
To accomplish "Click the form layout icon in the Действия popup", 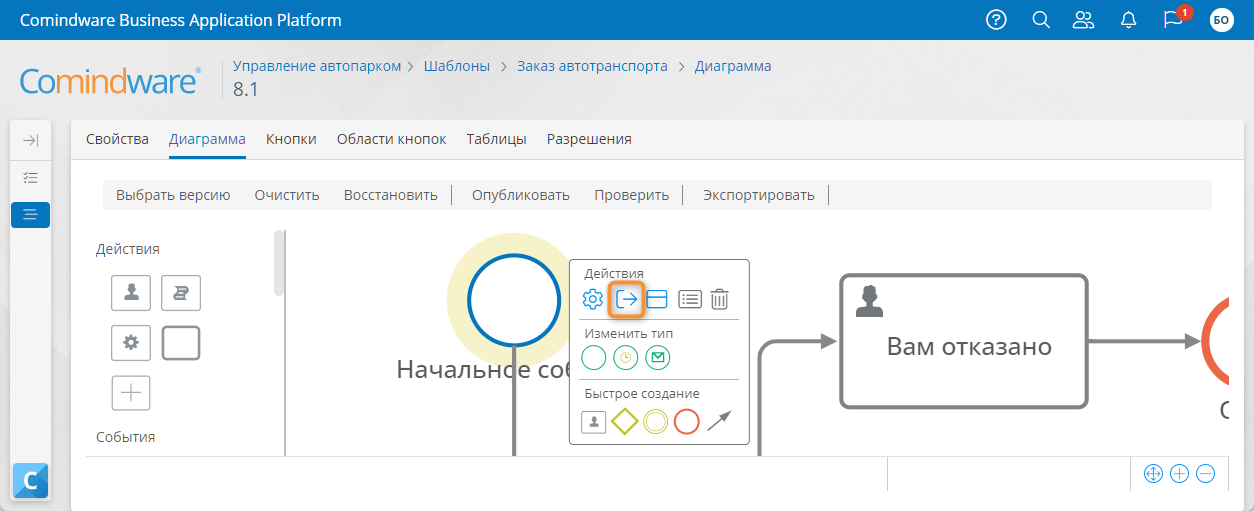I will click(657, 298).
